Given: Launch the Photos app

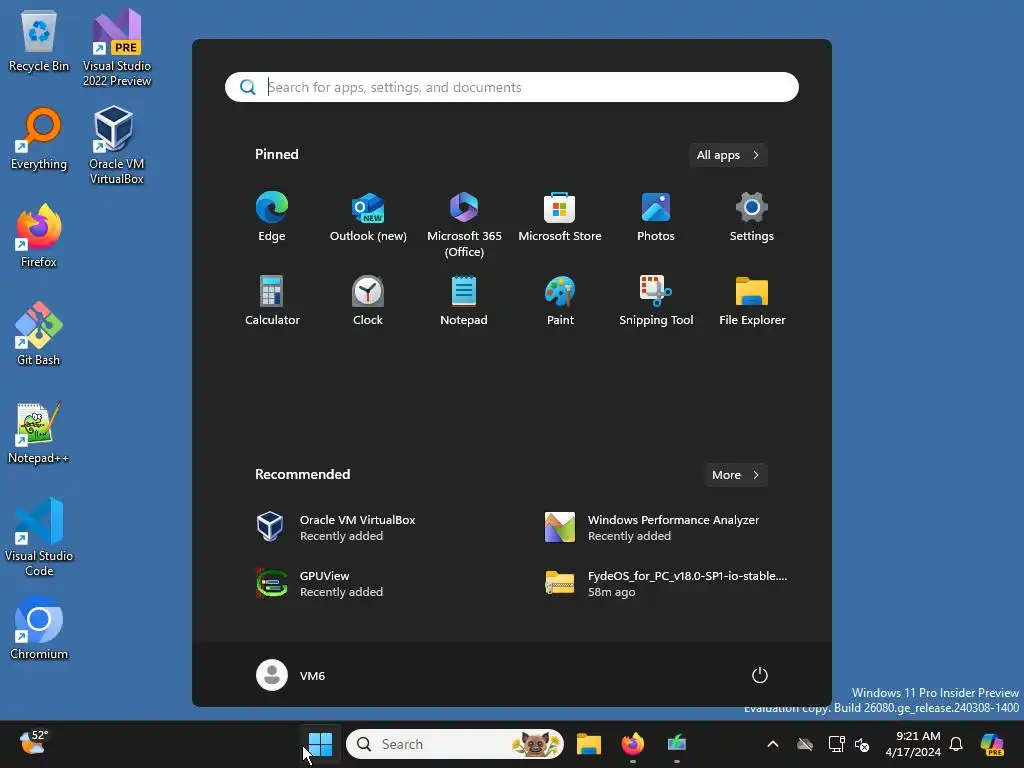Looking at the screenshot, I should 656,217.
